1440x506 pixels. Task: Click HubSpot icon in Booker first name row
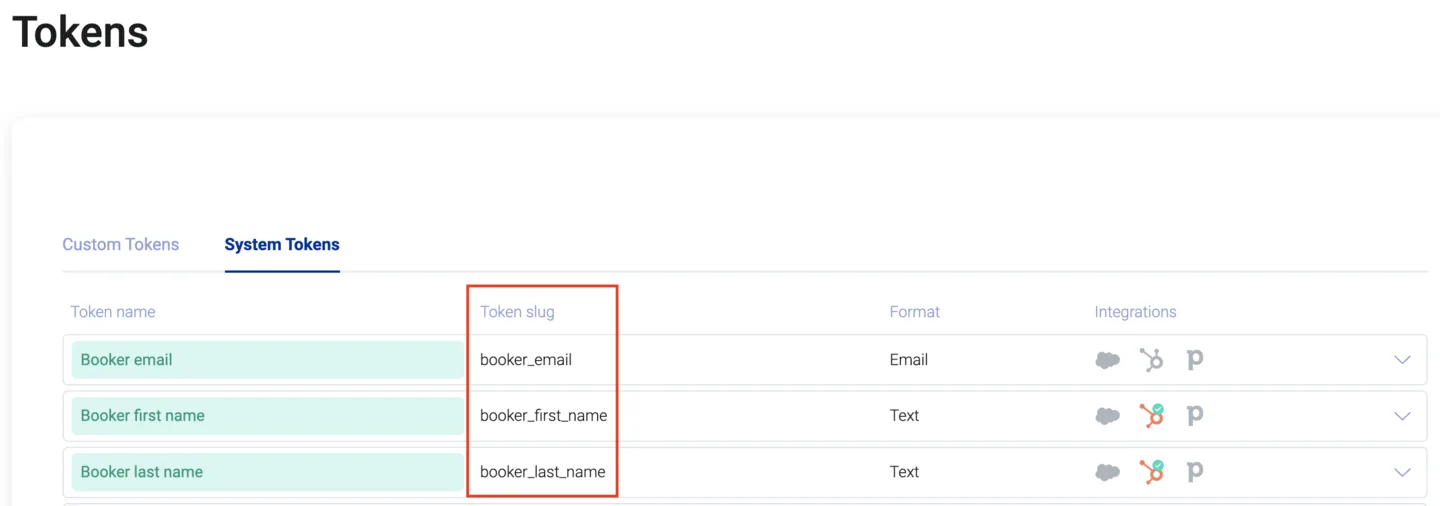click(1152, 415)
